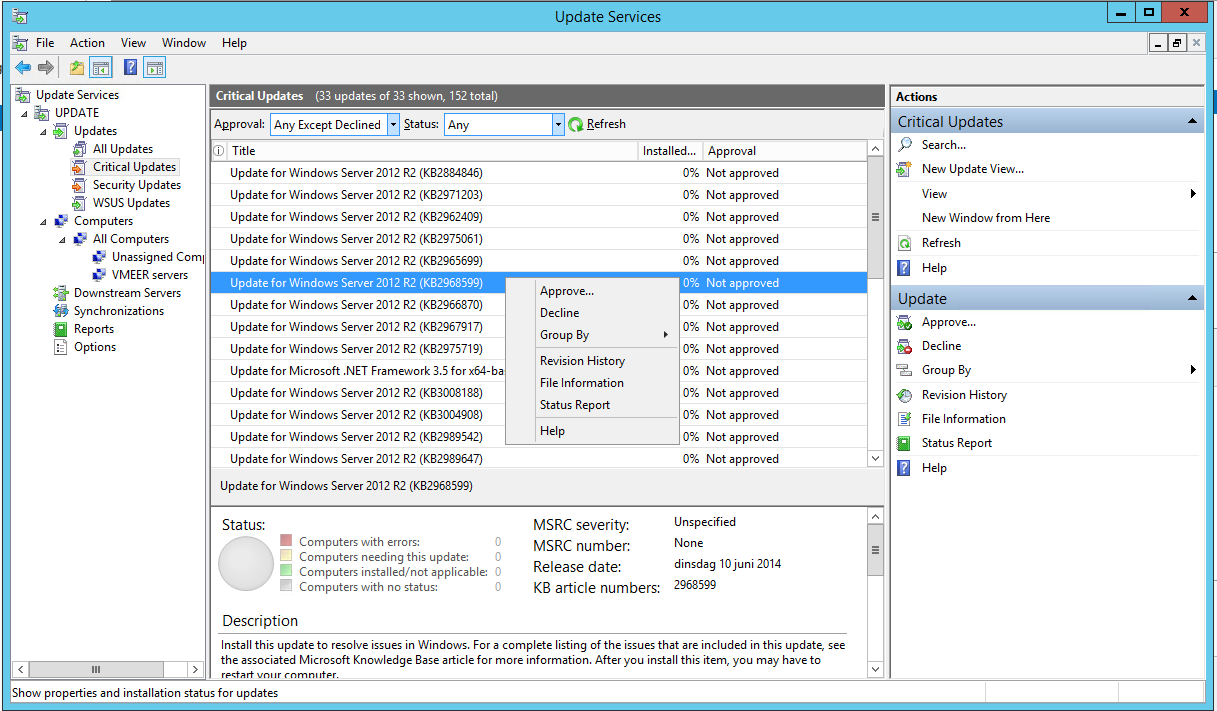This screenshot has width=1217, height=711.
Task: Click the Forward arrow toolbar icon
Action: [46, 68]
